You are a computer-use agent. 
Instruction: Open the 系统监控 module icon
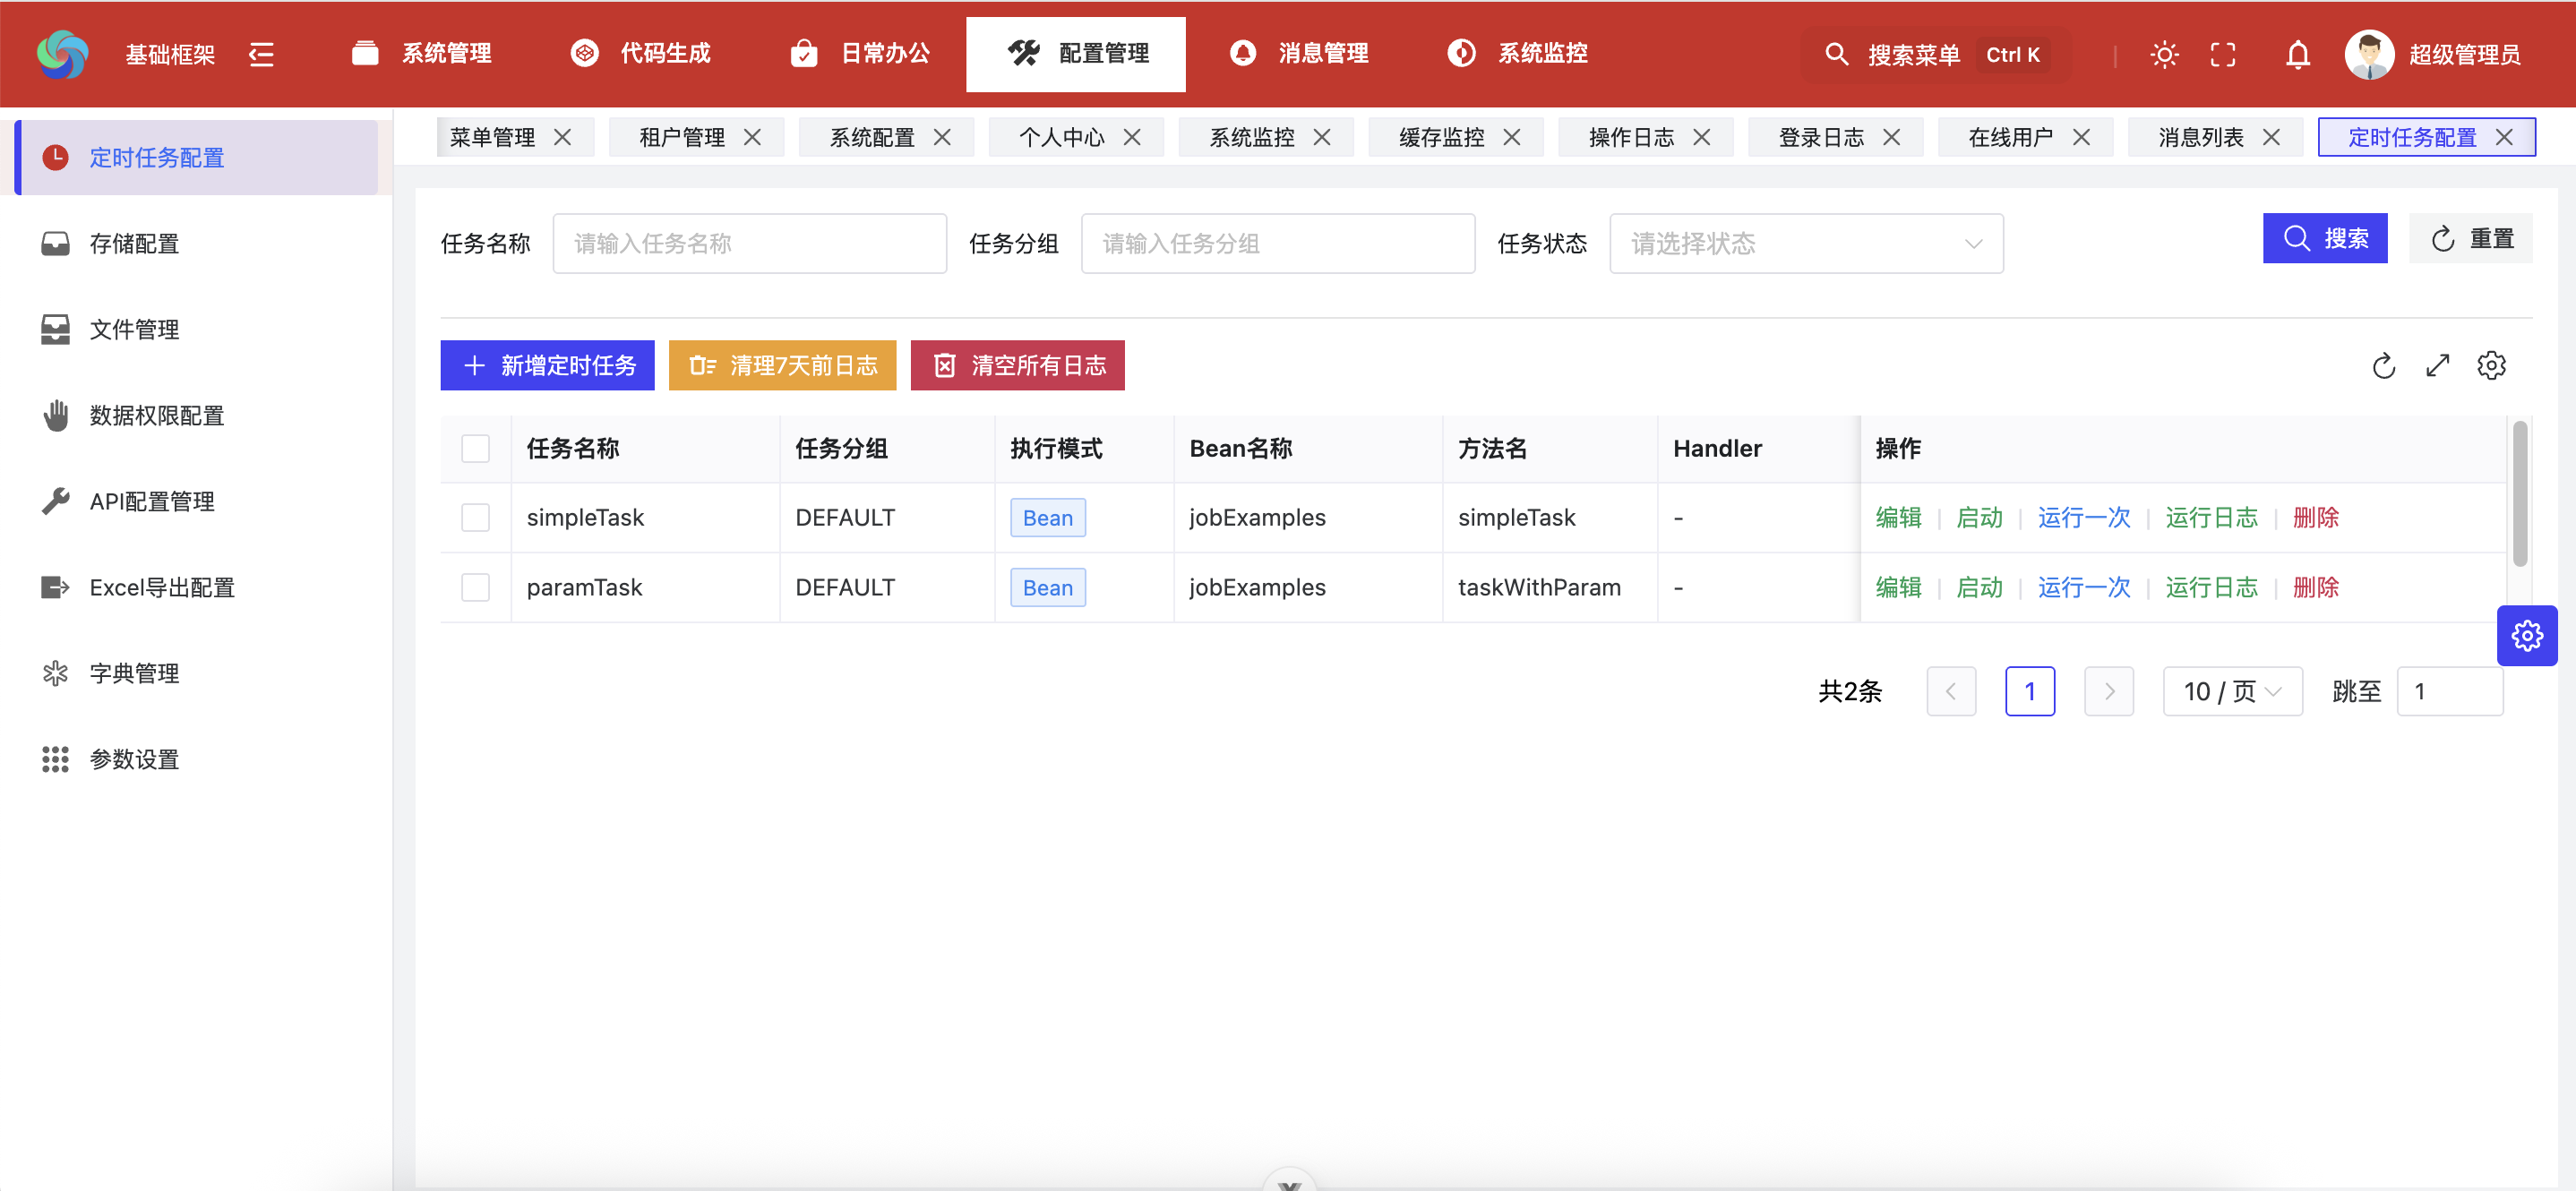1461,53
